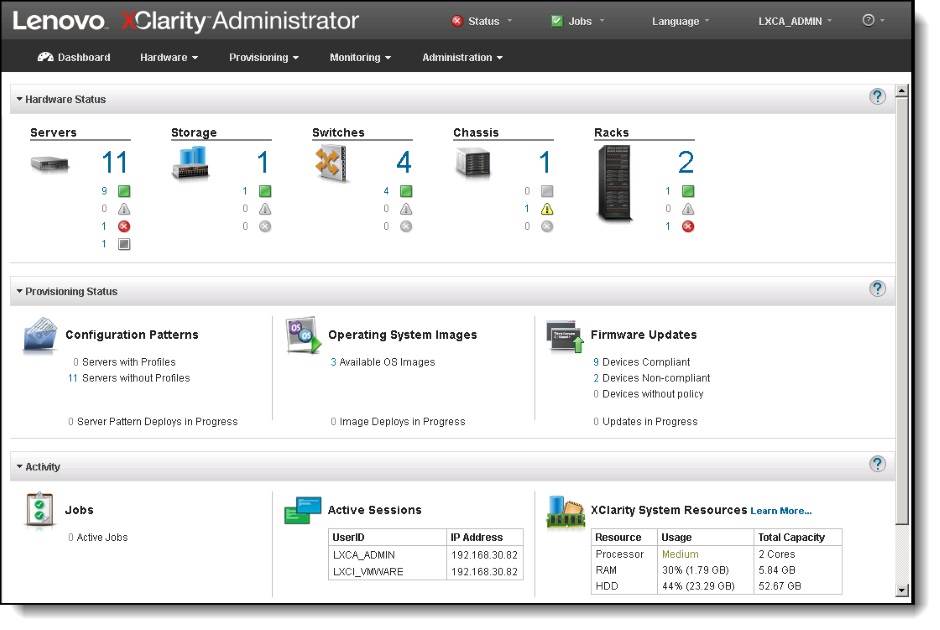Open help for Hardware Status section

coord(877,97)
